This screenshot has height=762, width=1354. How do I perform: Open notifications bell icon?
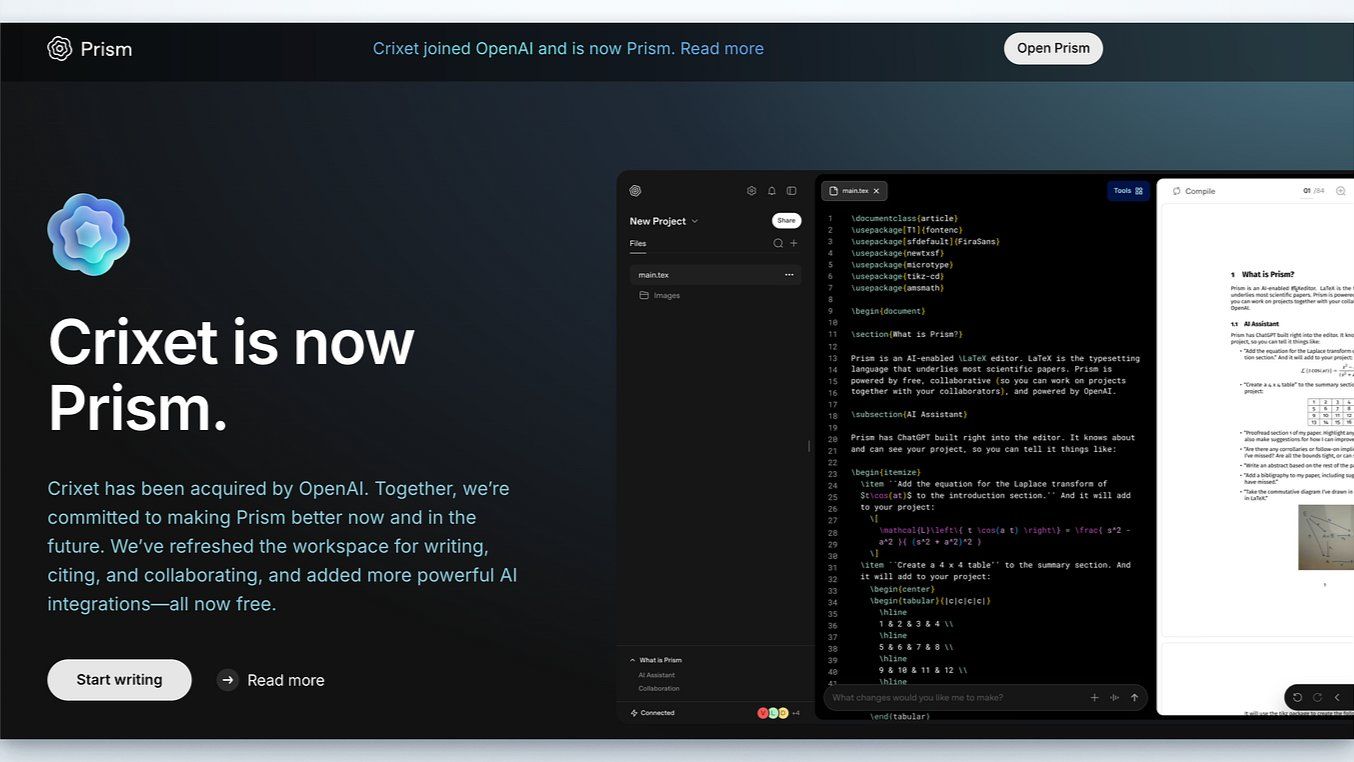(772, 191)
